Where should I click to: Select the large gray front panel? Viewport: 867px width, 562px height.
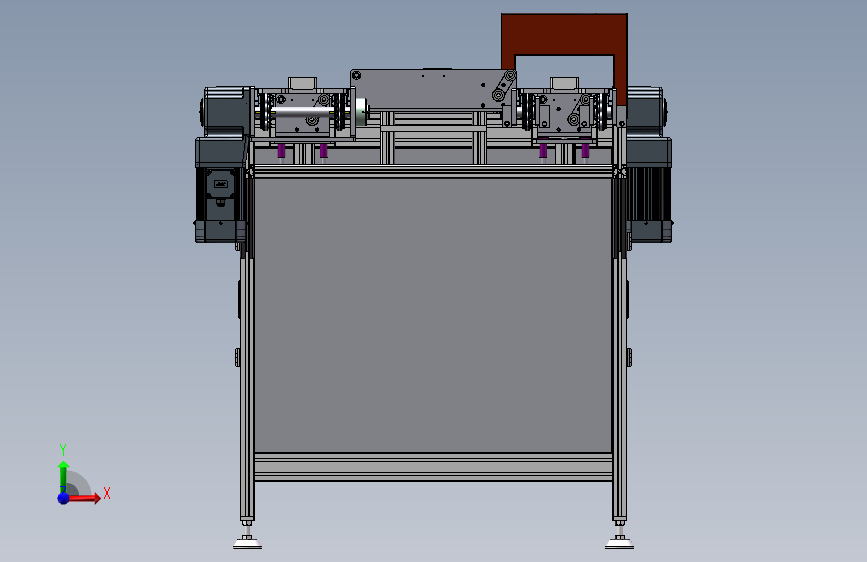coord(433,315)
